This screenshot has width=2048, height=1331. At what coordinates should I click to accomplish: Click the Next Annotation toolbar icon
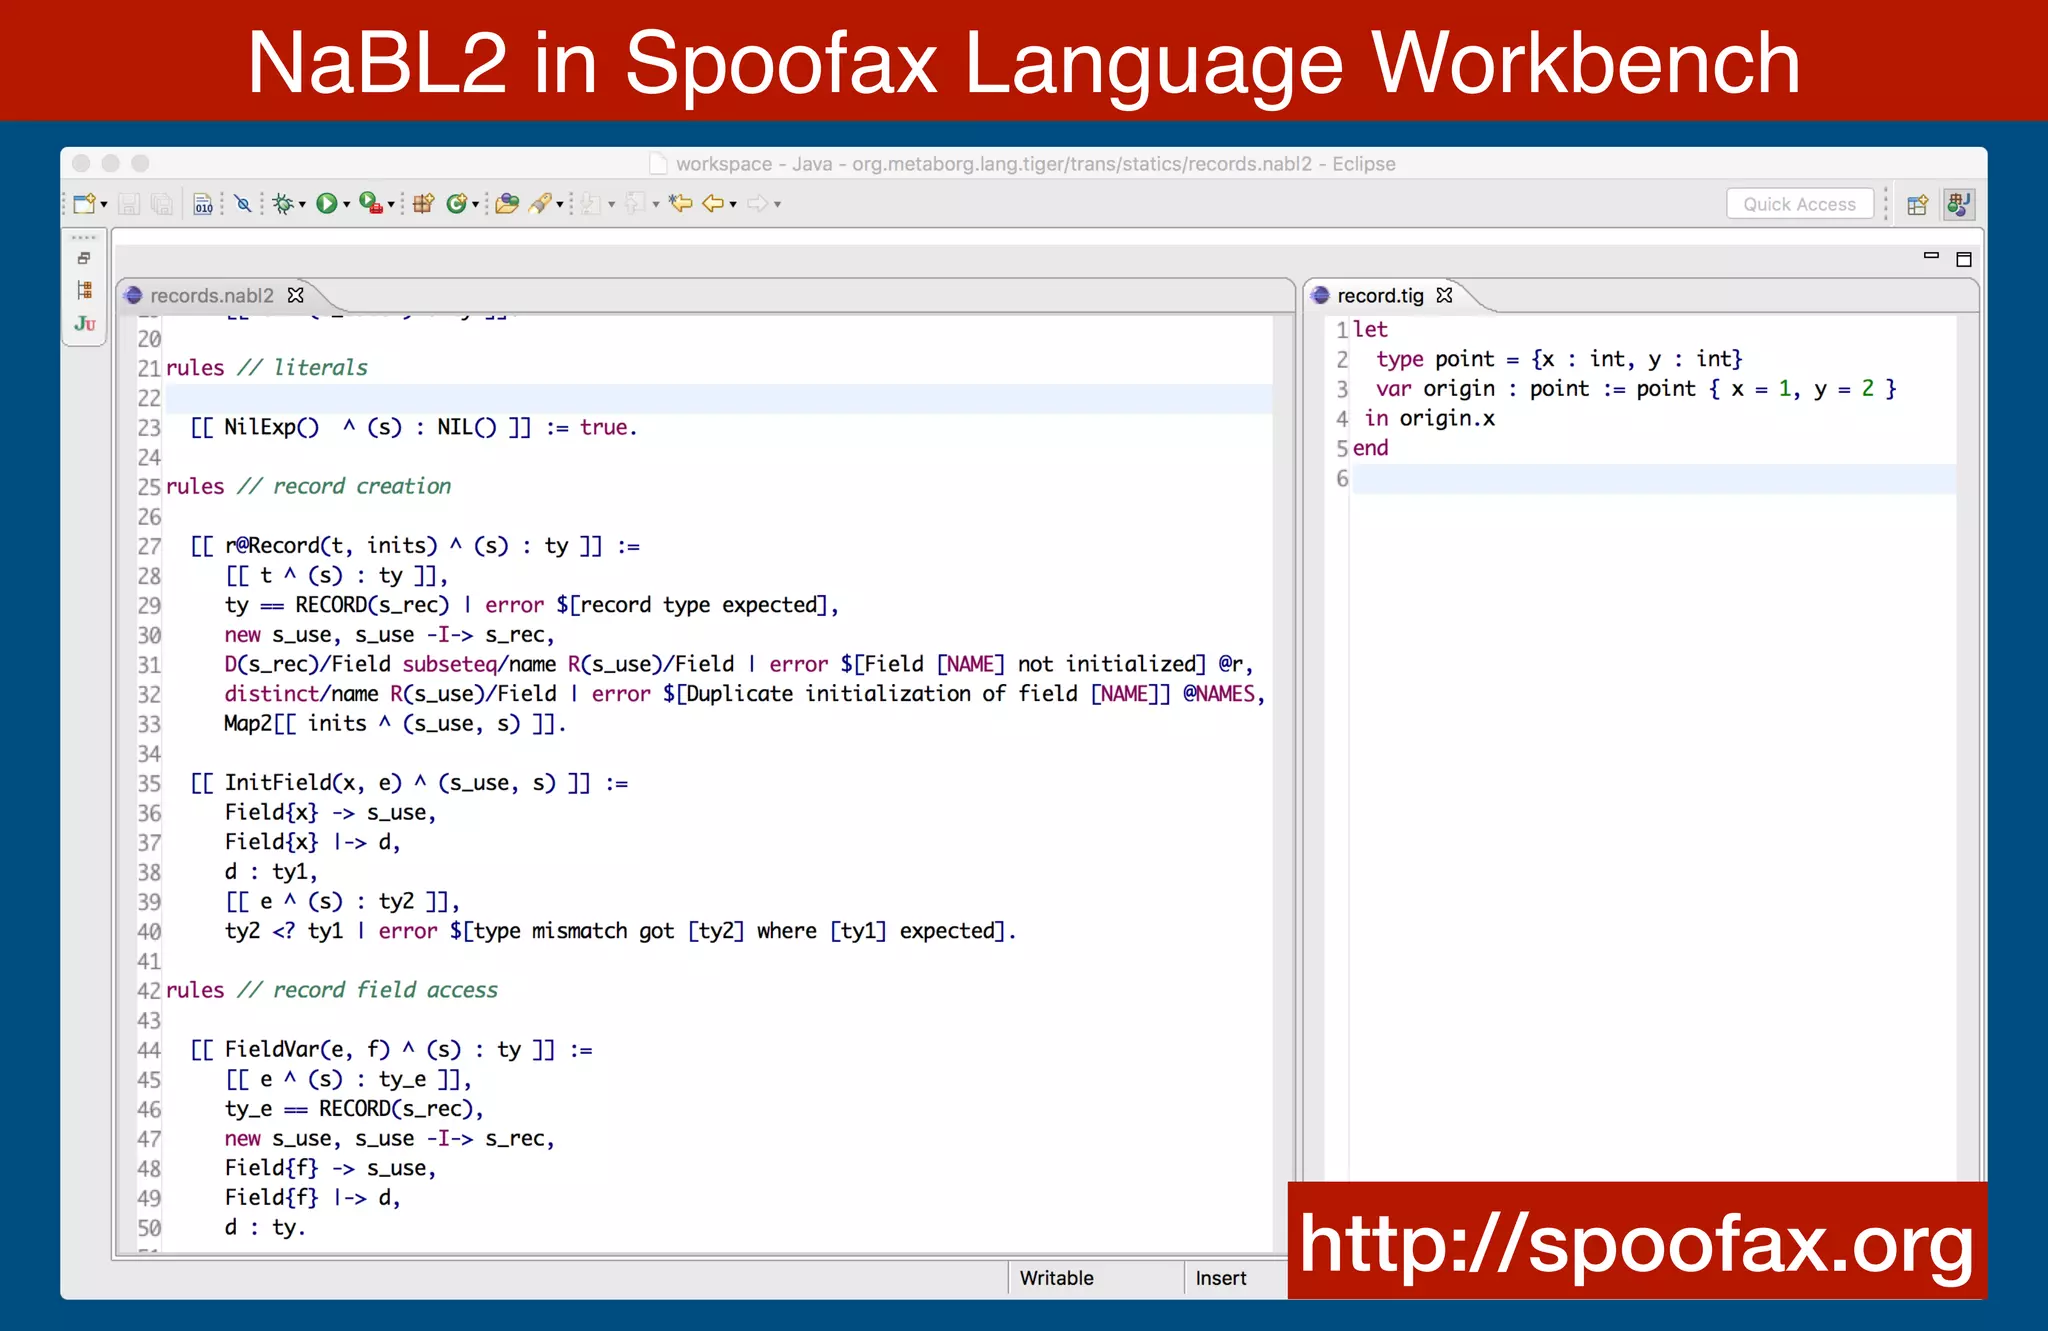coord(591,204)
